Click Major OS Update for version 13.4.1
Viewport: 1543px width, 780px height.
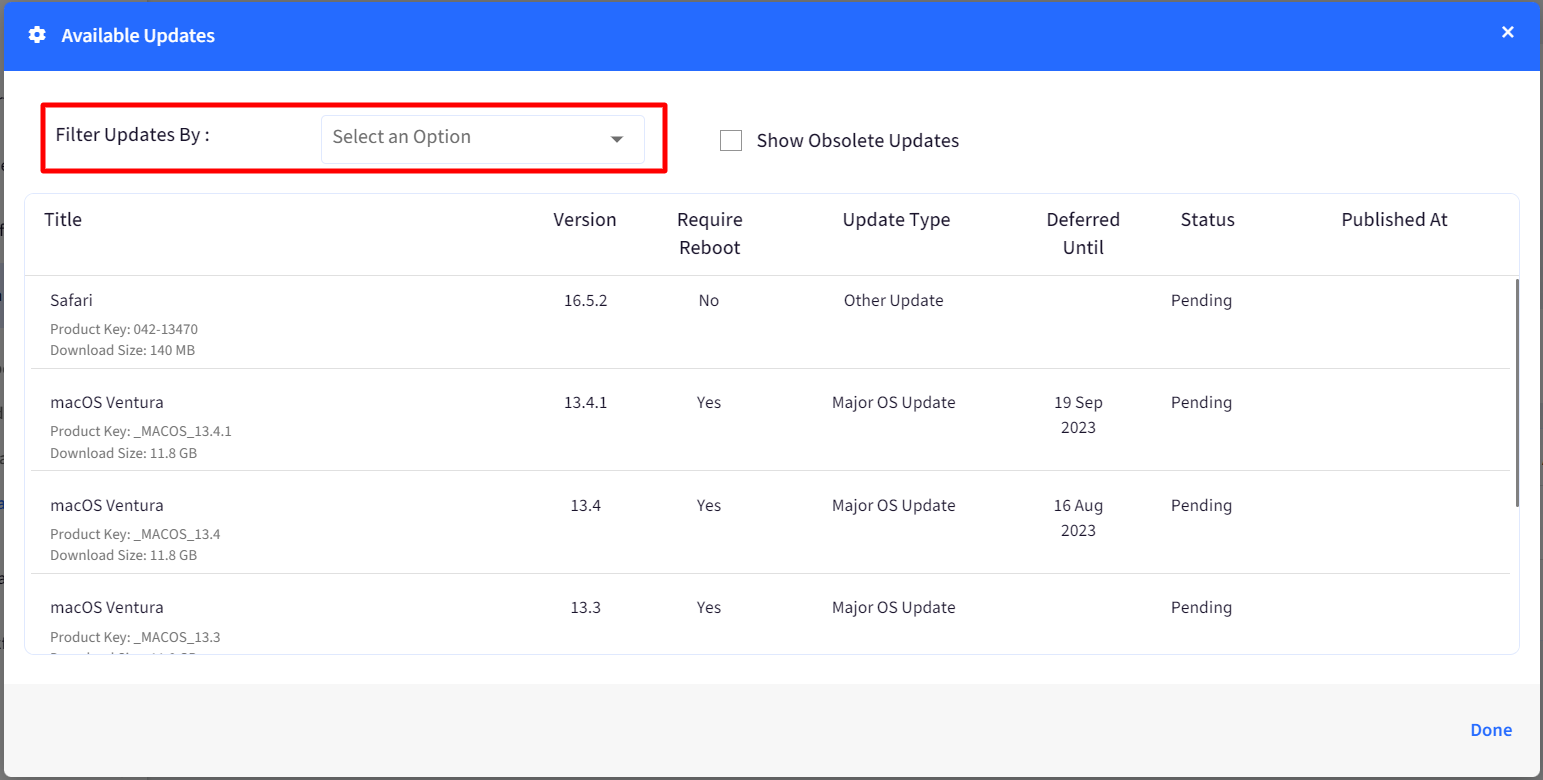point(894,403)
